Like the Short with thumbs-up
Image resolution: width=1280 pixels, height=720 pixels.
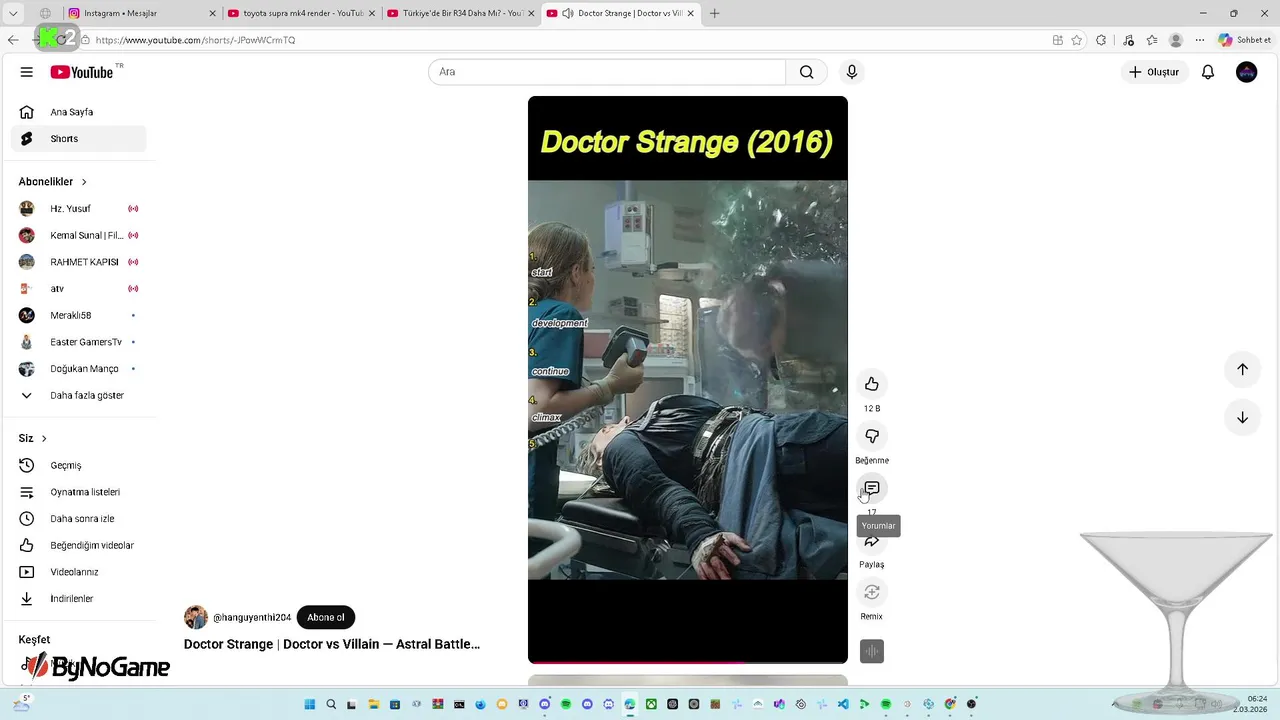872,384
